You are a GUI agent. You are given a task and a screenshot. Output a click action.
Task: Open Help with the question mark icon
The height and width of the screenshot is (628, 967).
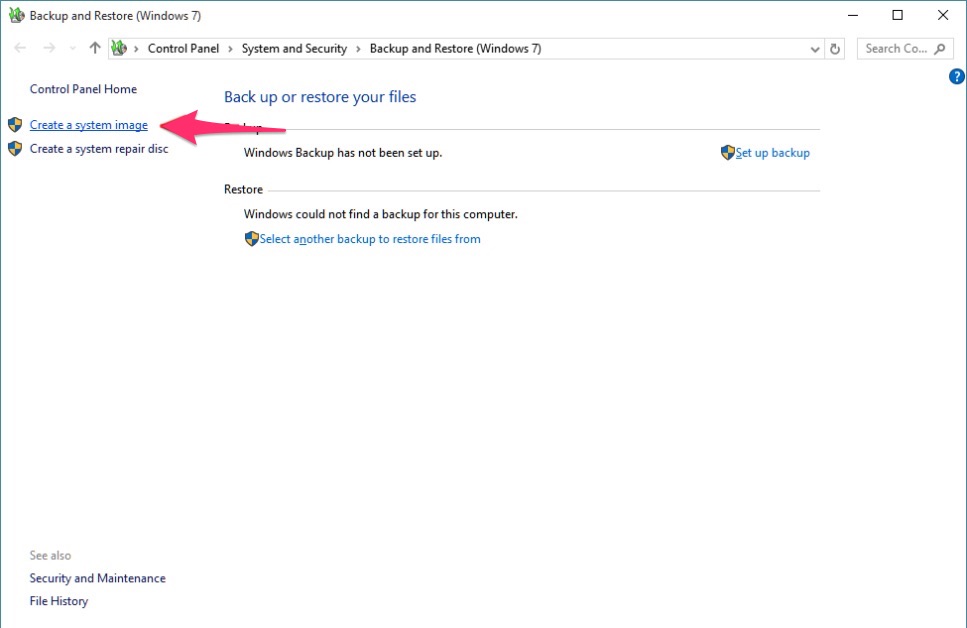957,76
